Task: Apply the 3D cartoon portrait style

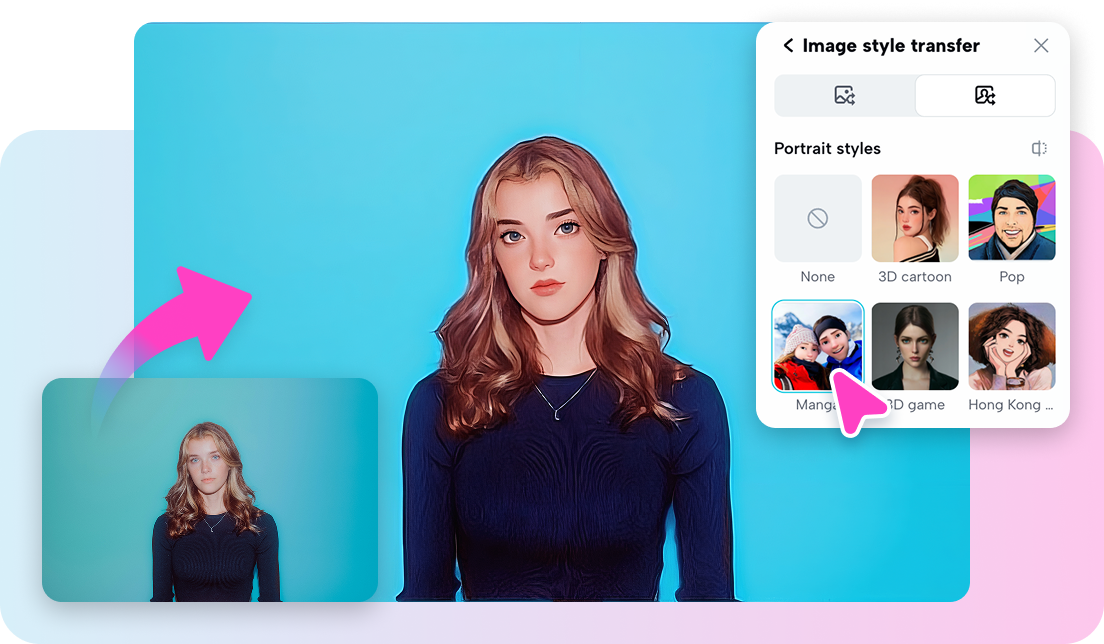Action: click(x=915, y=218)
